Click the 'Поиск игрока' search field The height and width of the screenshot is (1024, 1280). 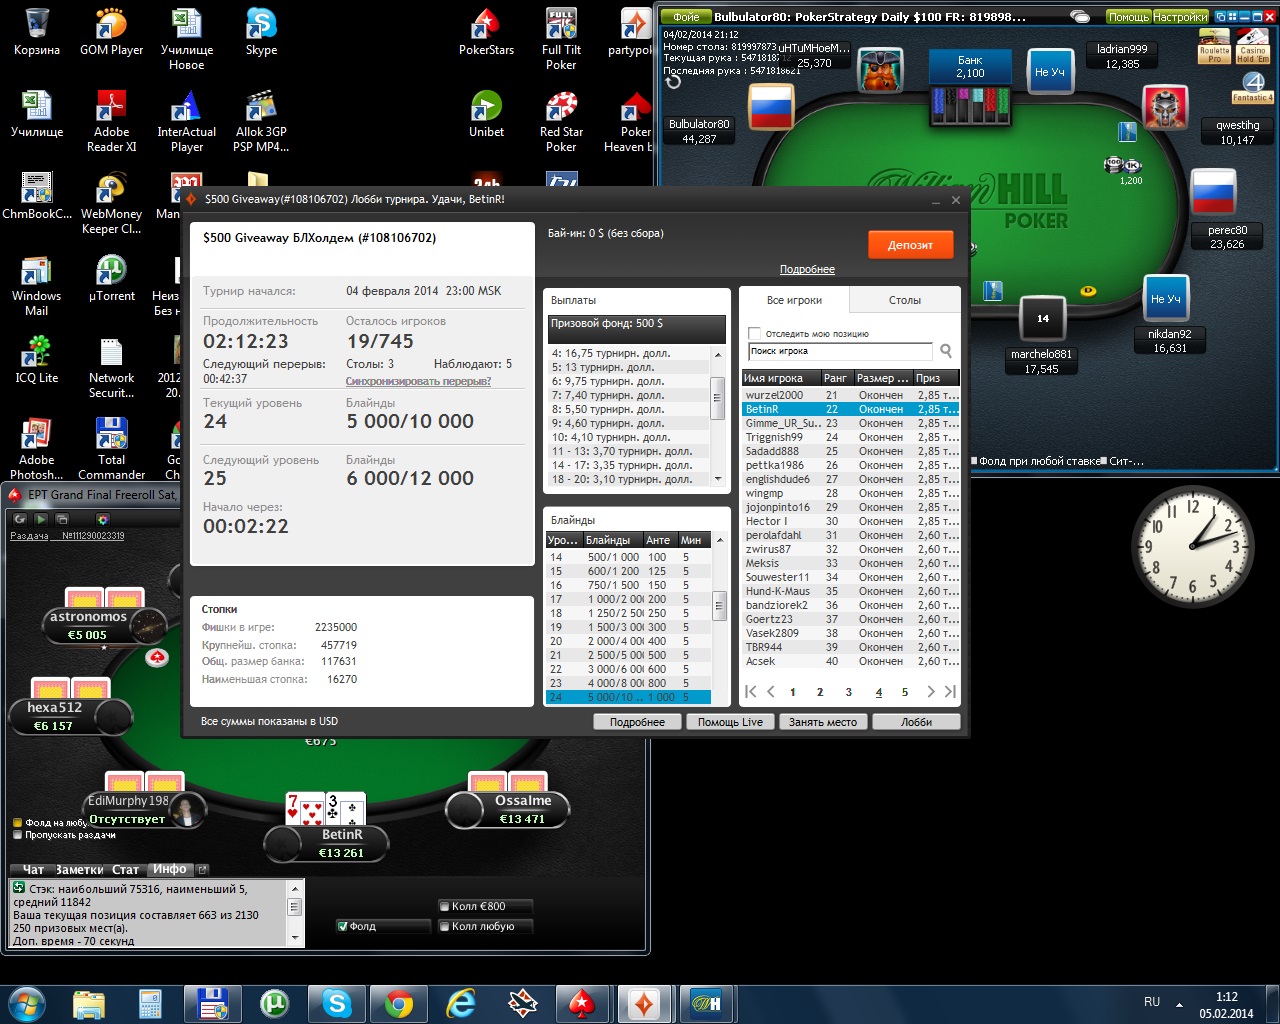[838, 351]
